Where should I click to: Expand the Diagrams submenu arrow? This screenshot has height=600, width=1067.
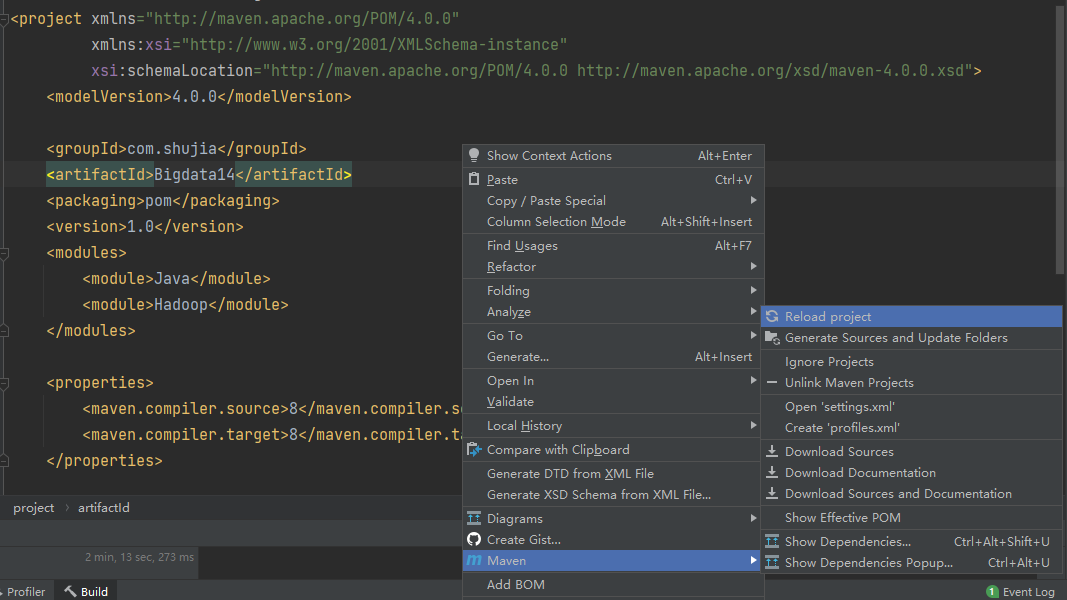tap(753, 519)
